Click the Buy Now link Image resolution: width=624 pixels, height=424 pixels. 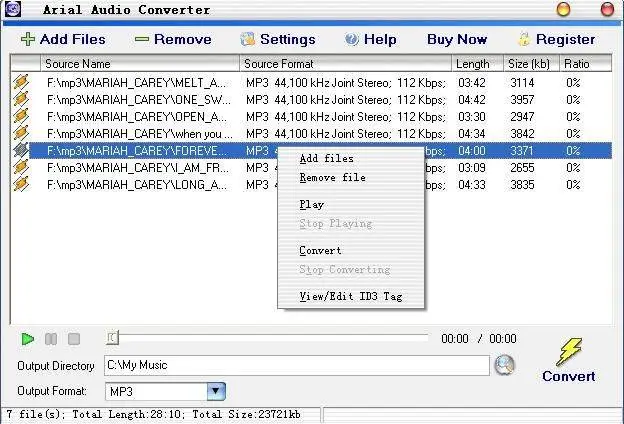pos(457,39)
